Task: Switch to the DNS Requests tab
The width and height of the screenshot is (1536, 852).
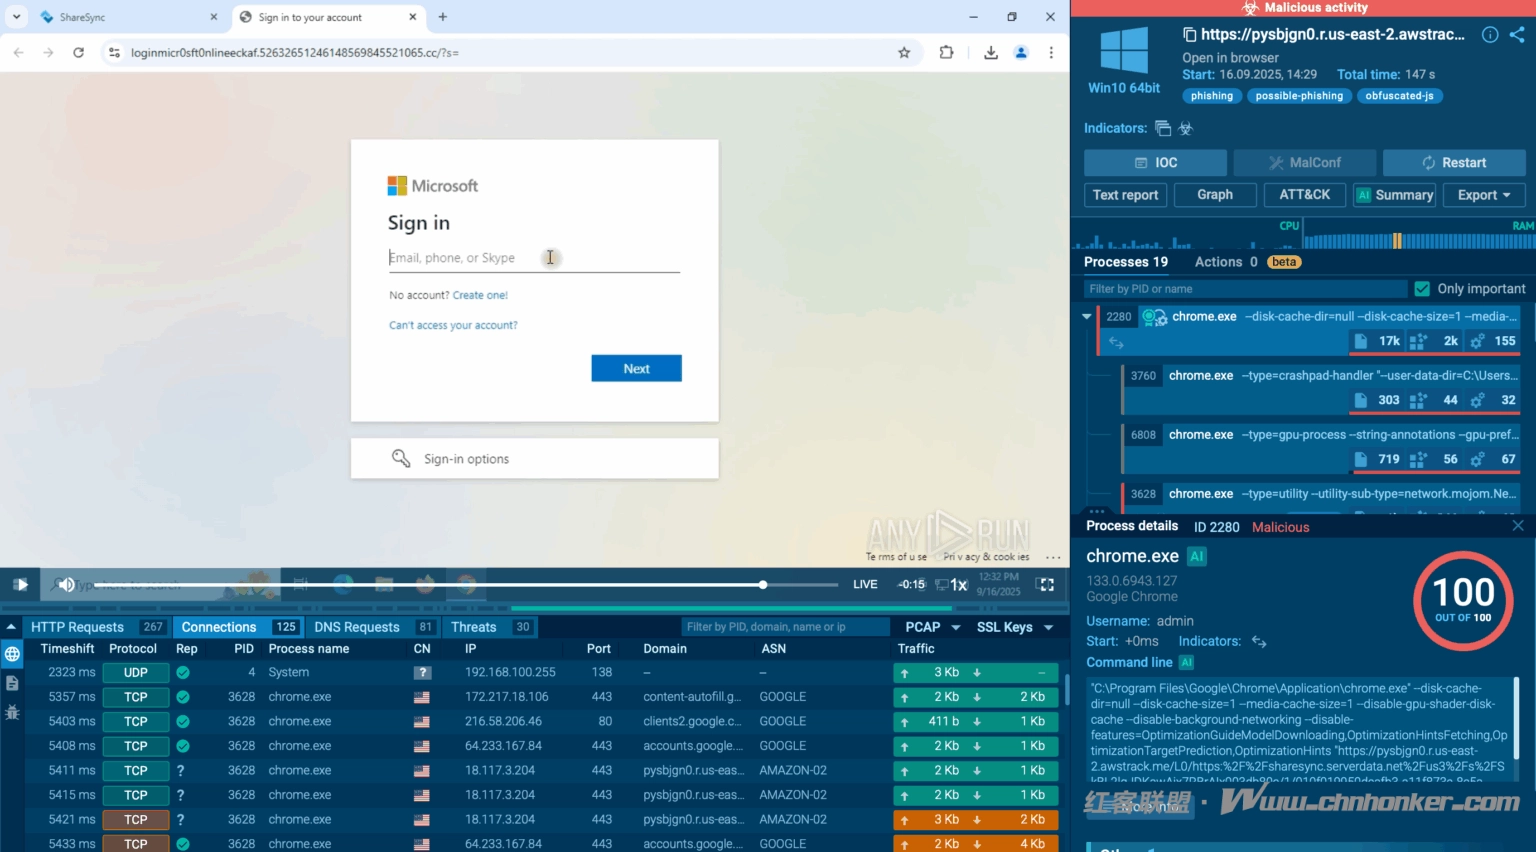Action: pyautogui.click(x=357, y=627)
